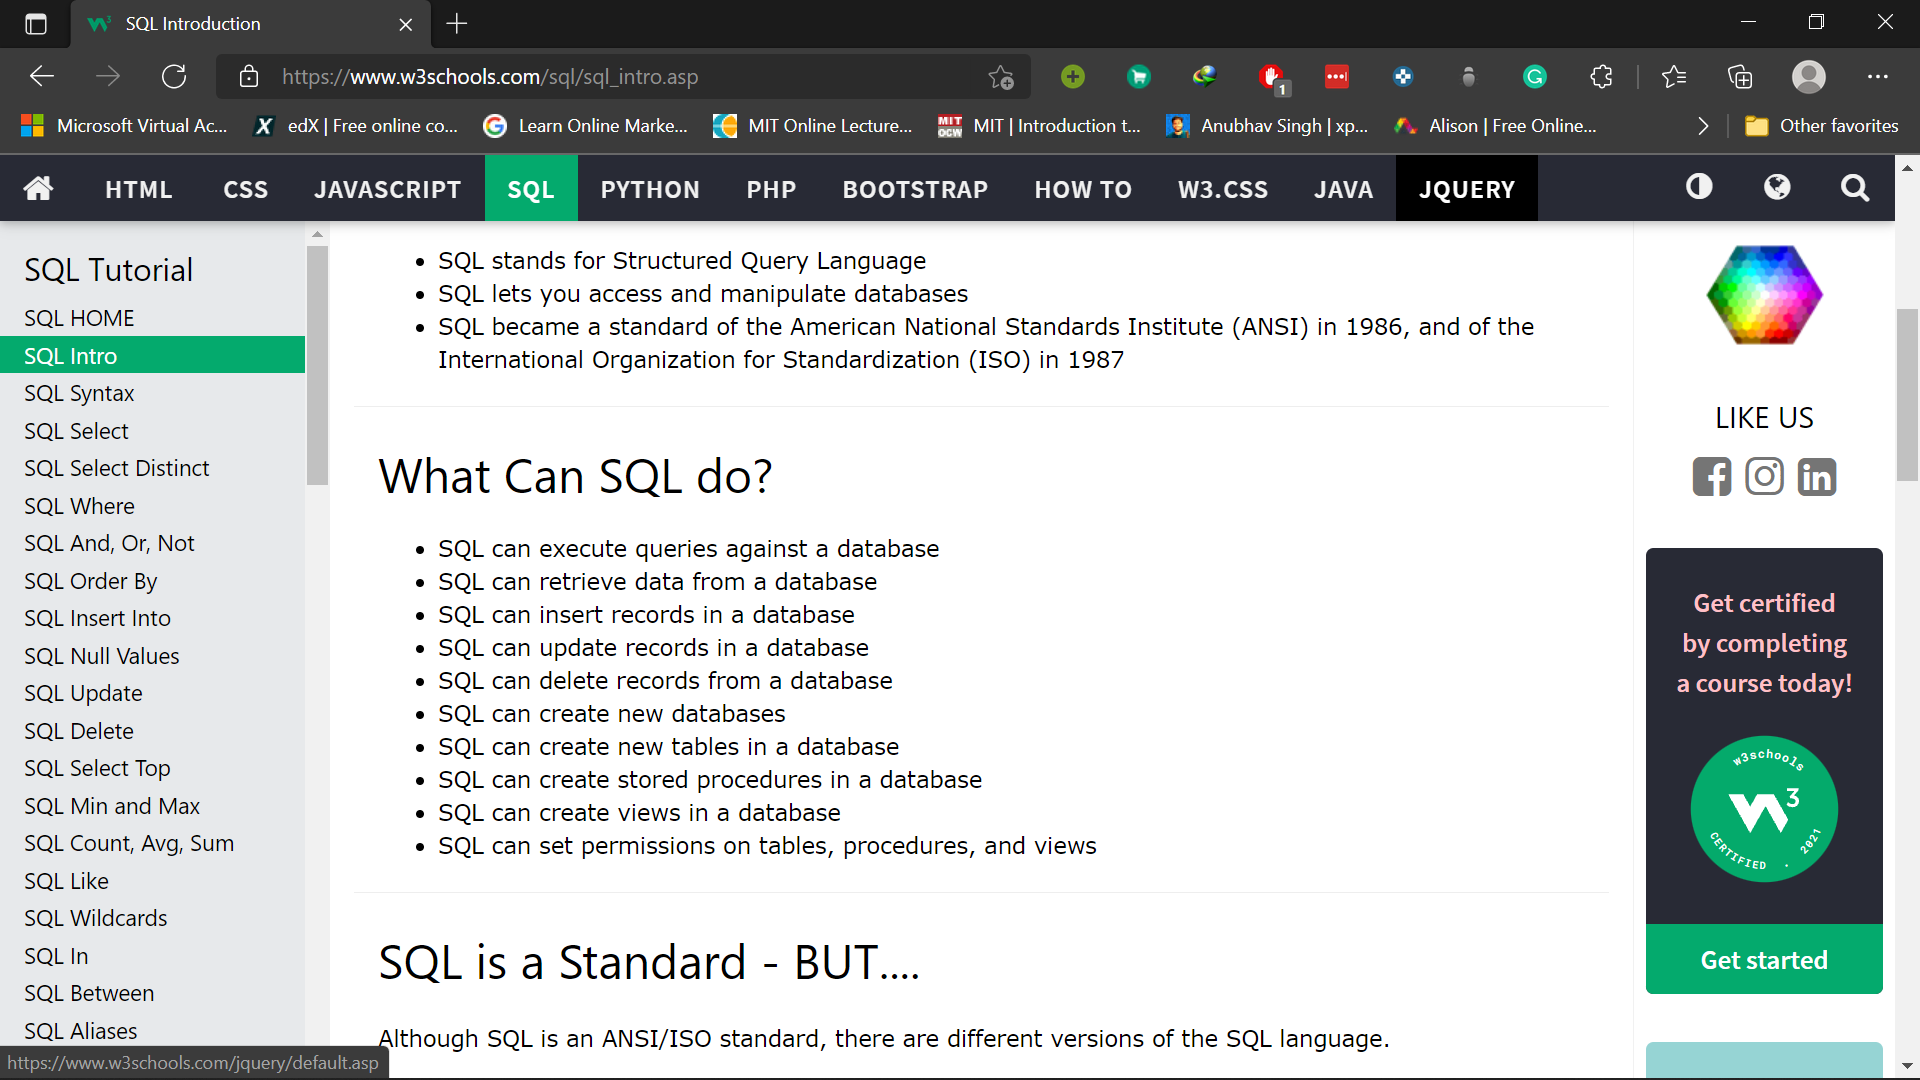
Task: Open browser Settings and more menu
Action: 1877,77
